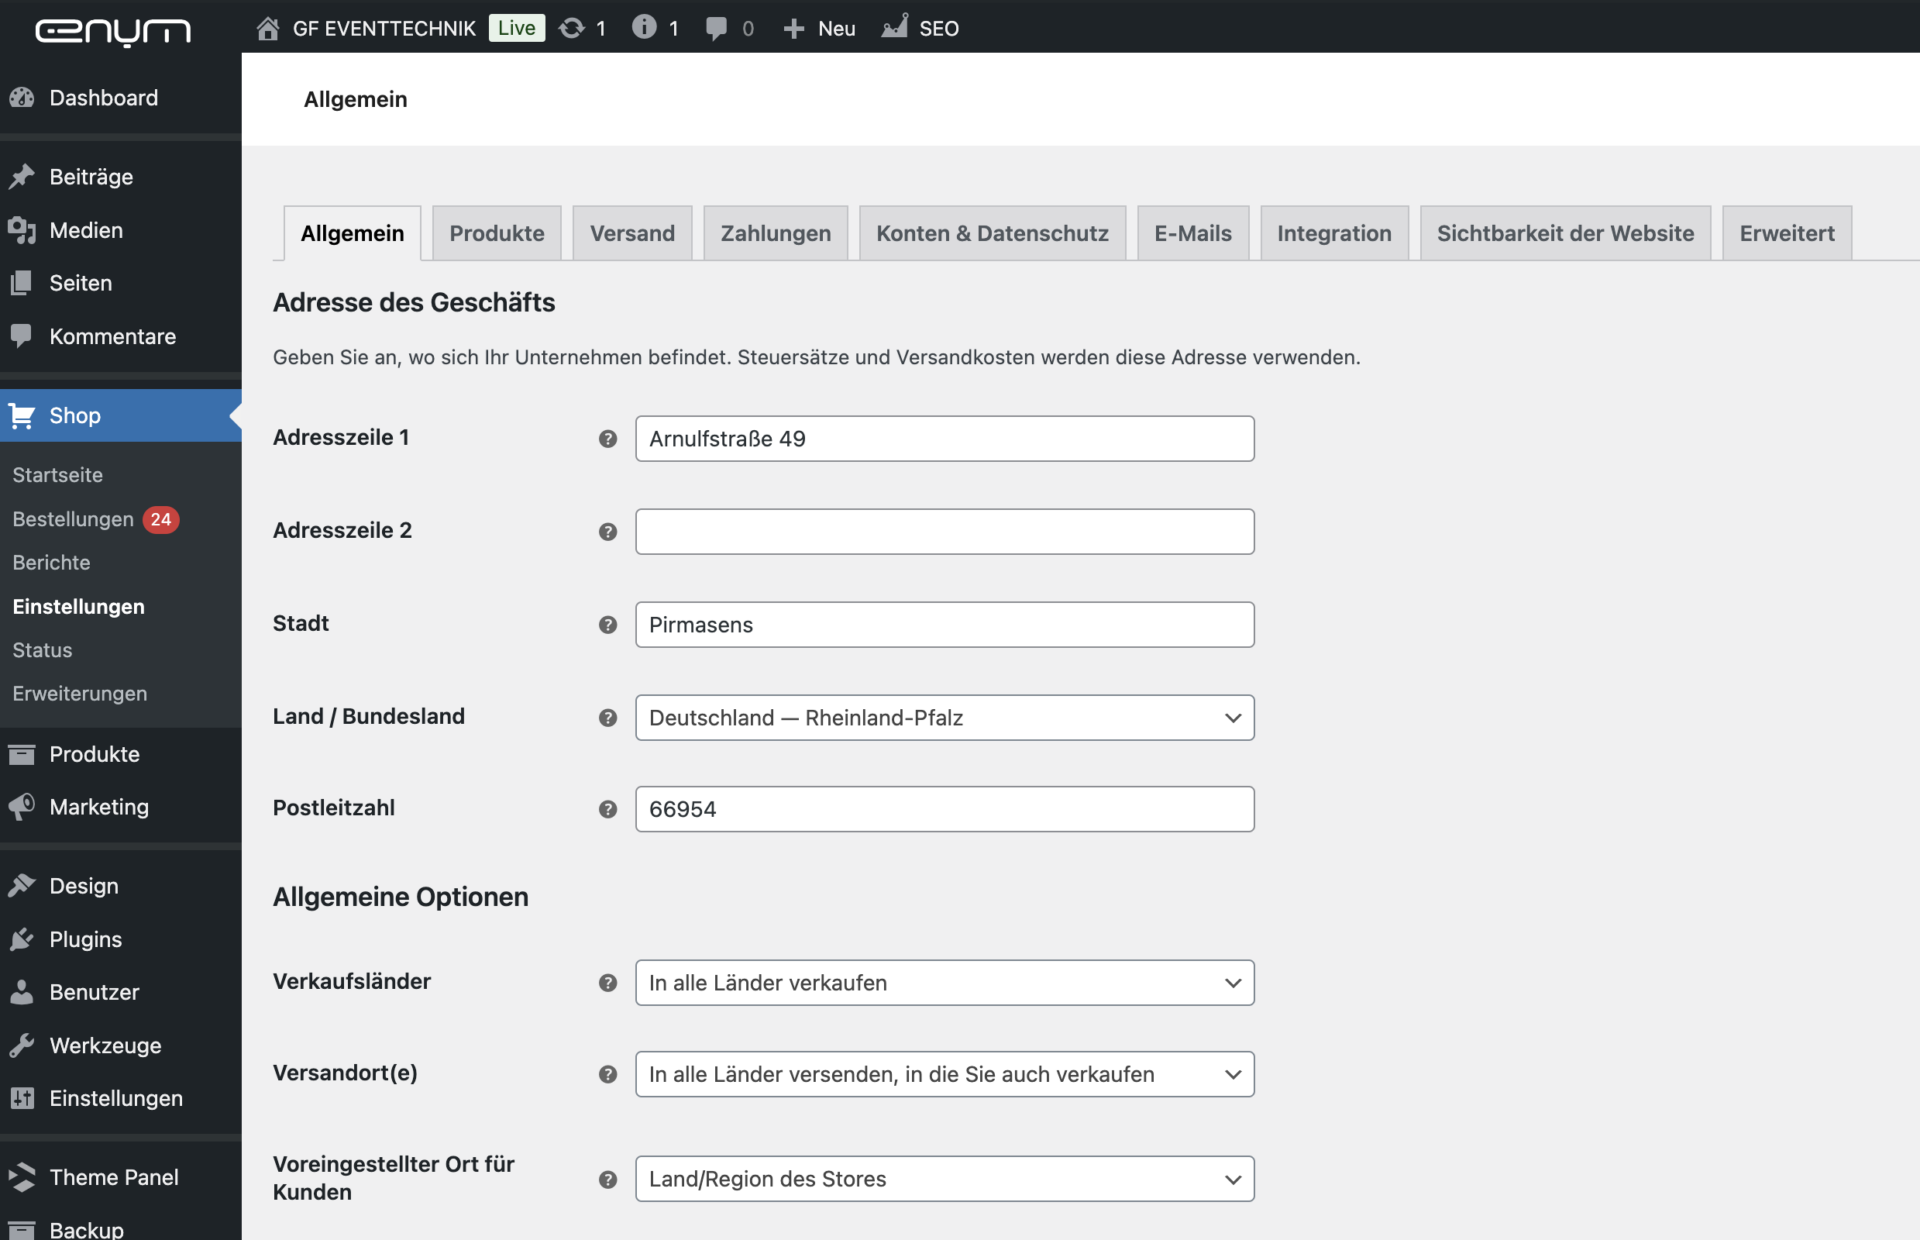Click the updates refresh icon in admin bar

572,28
